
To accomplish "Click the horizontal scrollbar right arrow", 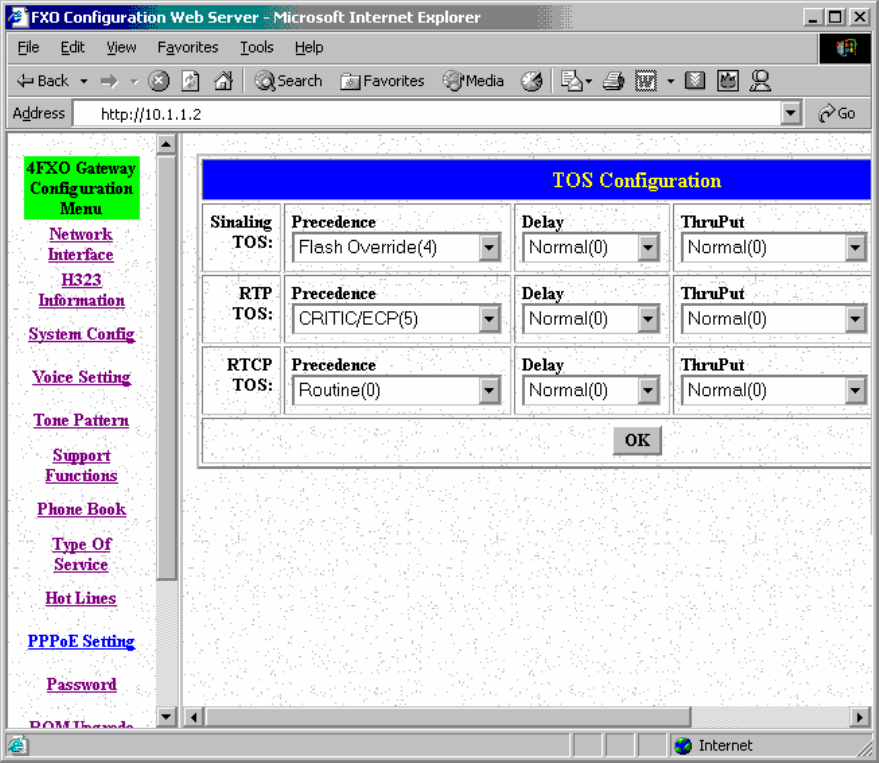I will [860, 717].
